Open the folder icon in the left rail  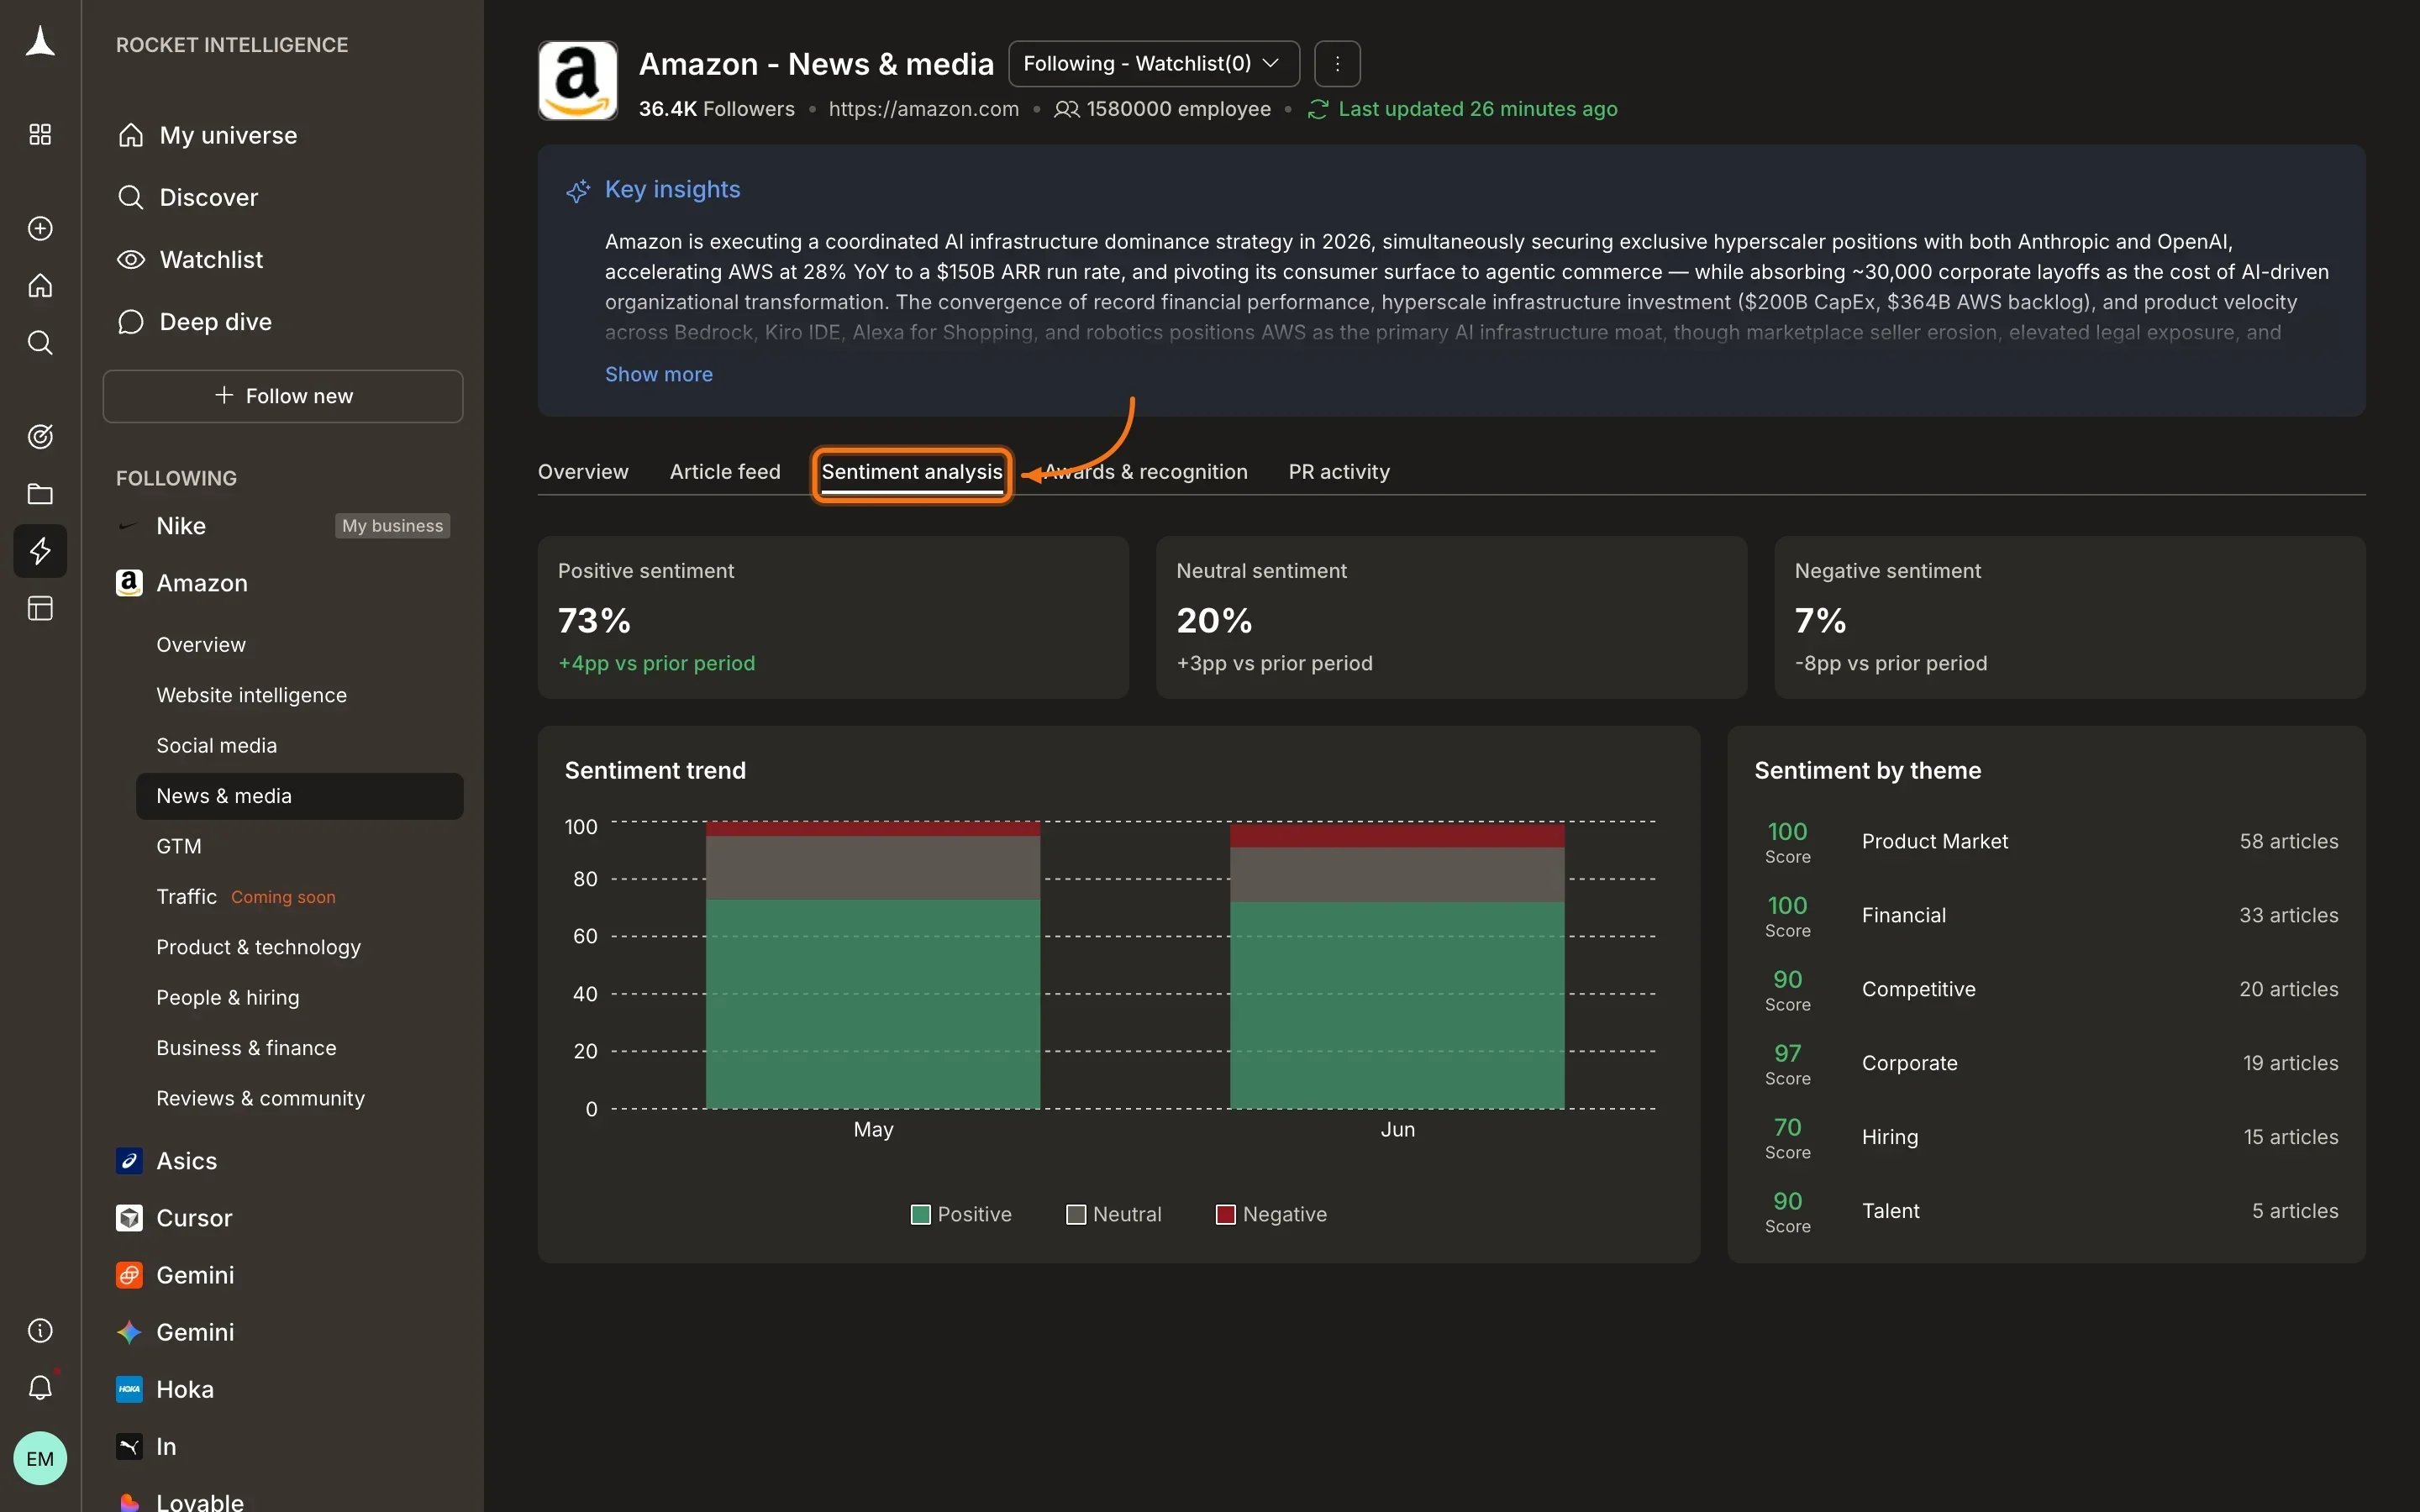click(x=40, y=493)
